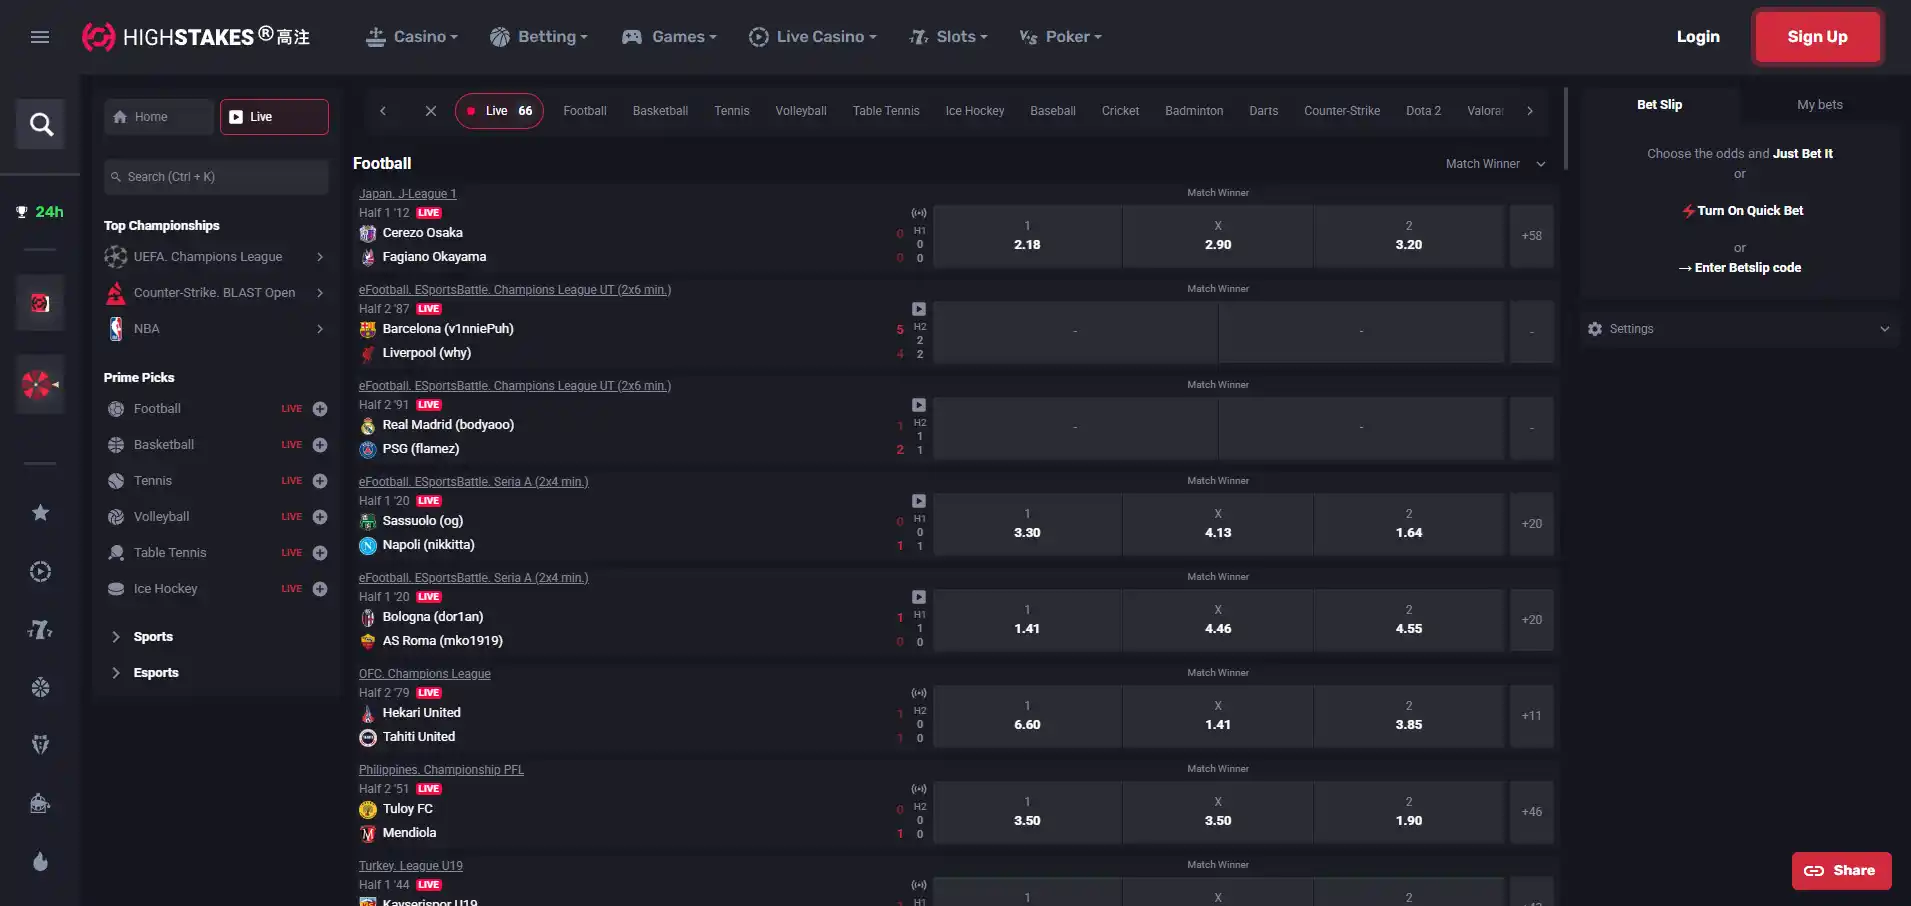Select the Counter-Strike sport tab
1911x906 pixels.
pos(1341,111)
